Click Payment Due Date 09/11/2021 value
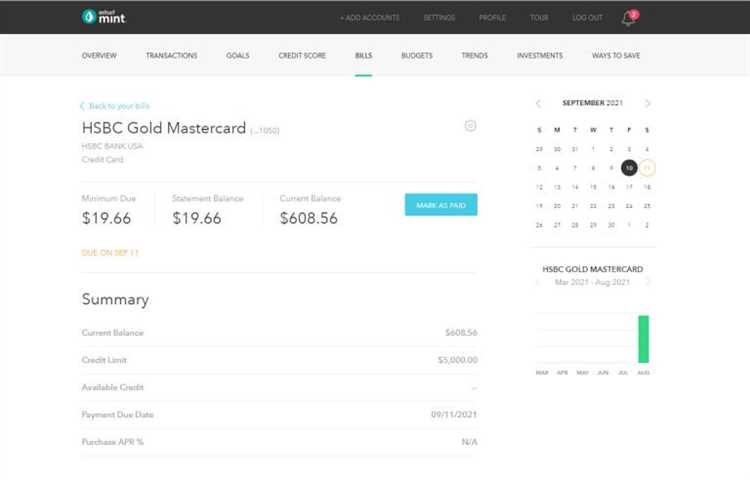Image resolution: width=750 pixels, height=480 pixels. 454,415
